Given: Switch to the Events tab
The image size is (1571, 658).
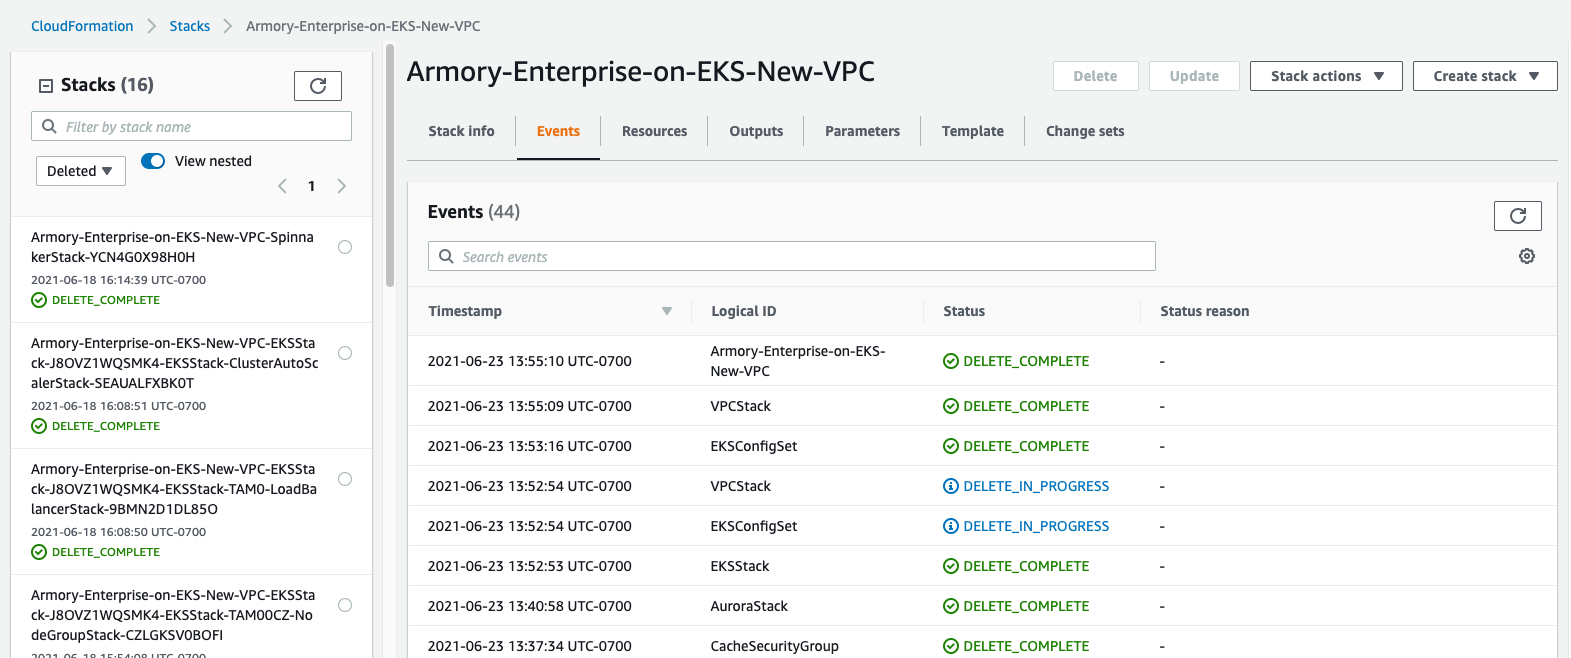Looking at the screenshot, I should (x=558, y=131).
